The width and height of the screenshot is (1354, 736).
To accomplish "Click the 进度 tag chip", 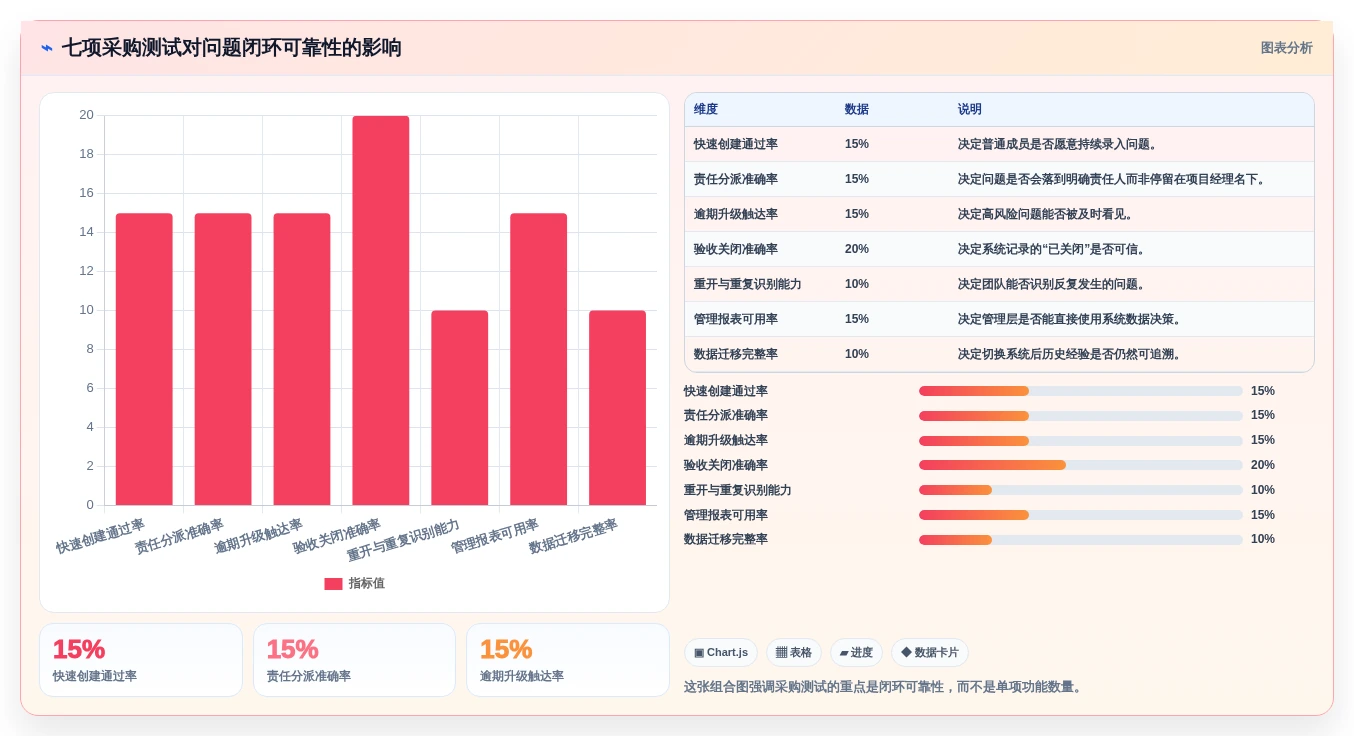I will (856, 653).
